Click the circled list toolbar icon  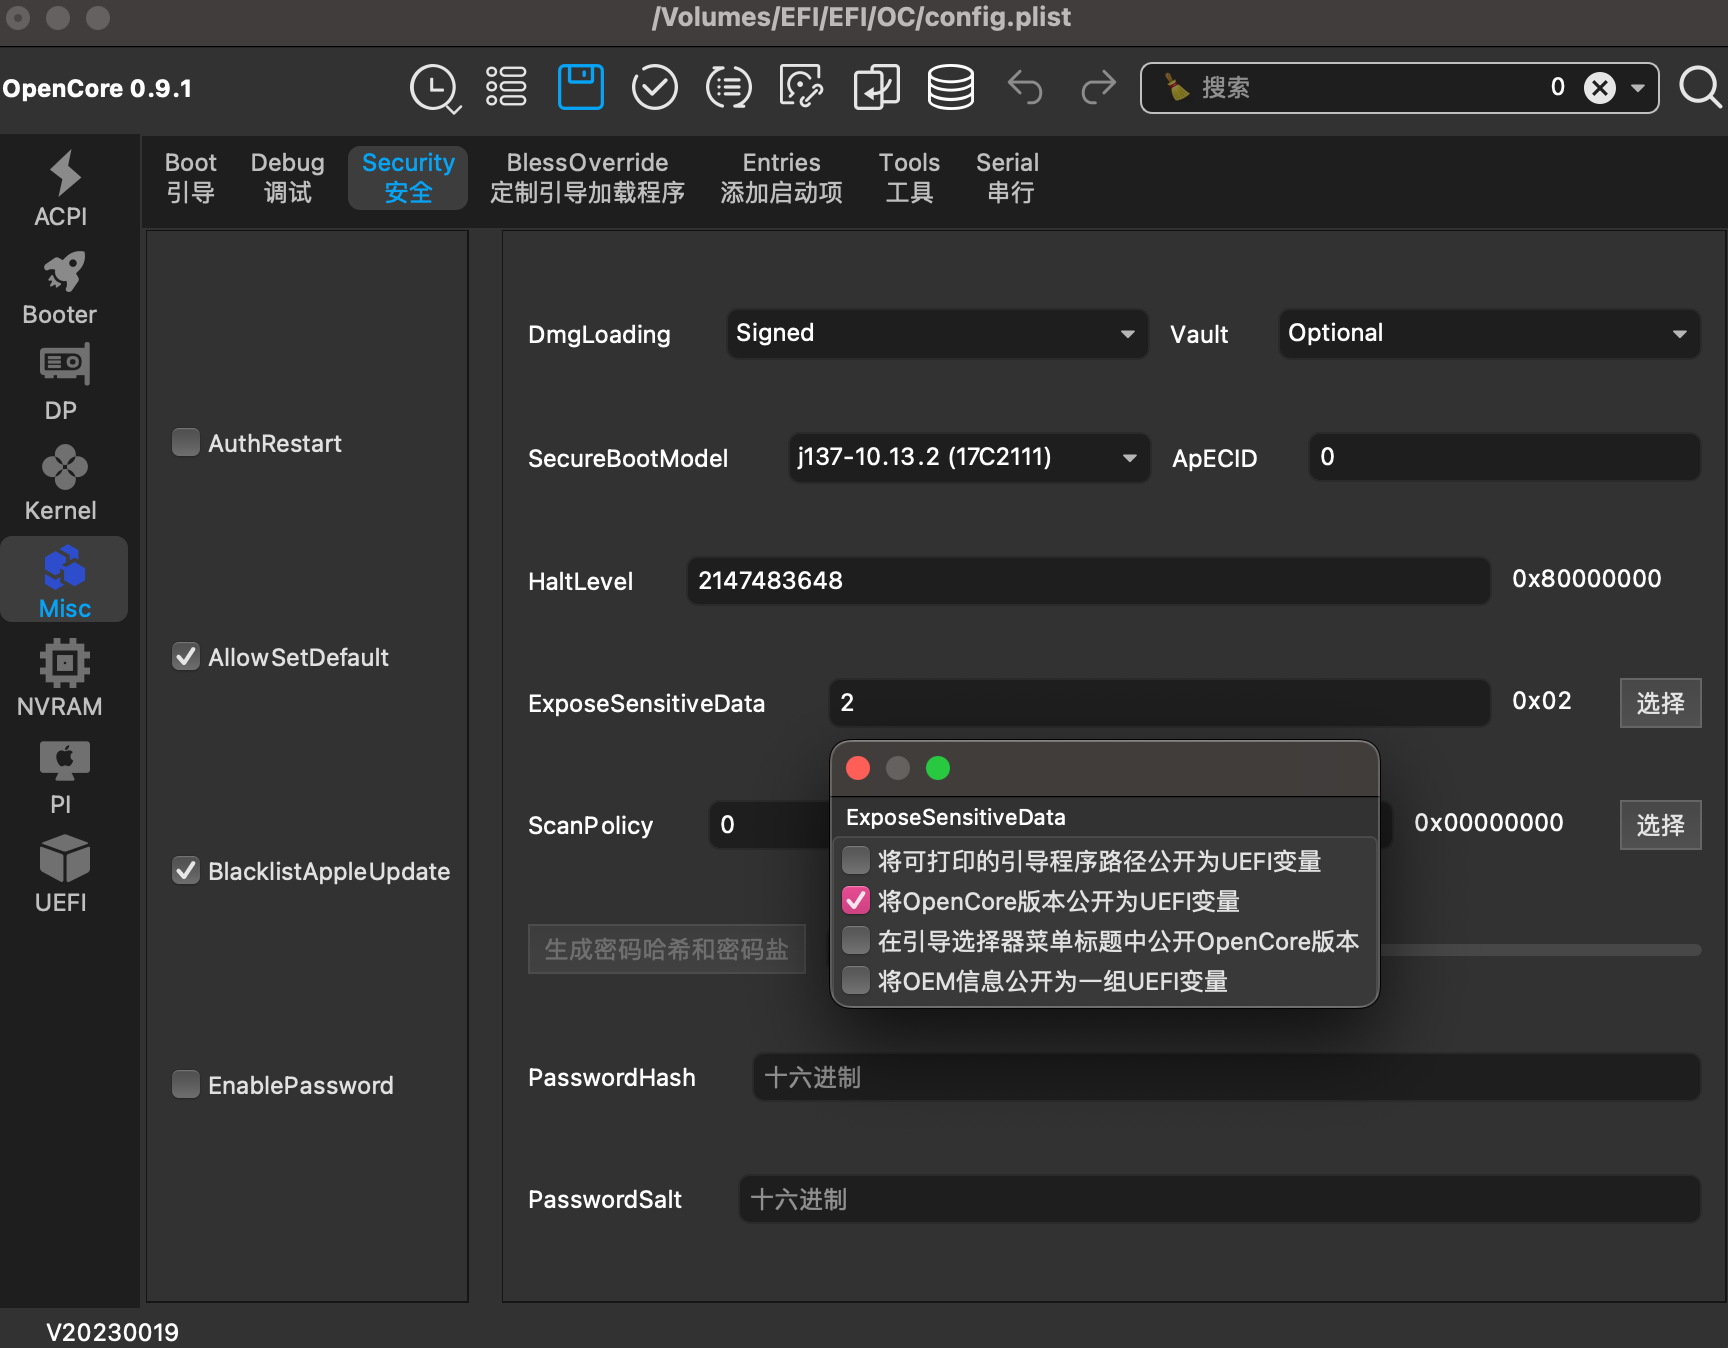pyautogui.click(x=728, y=87)
